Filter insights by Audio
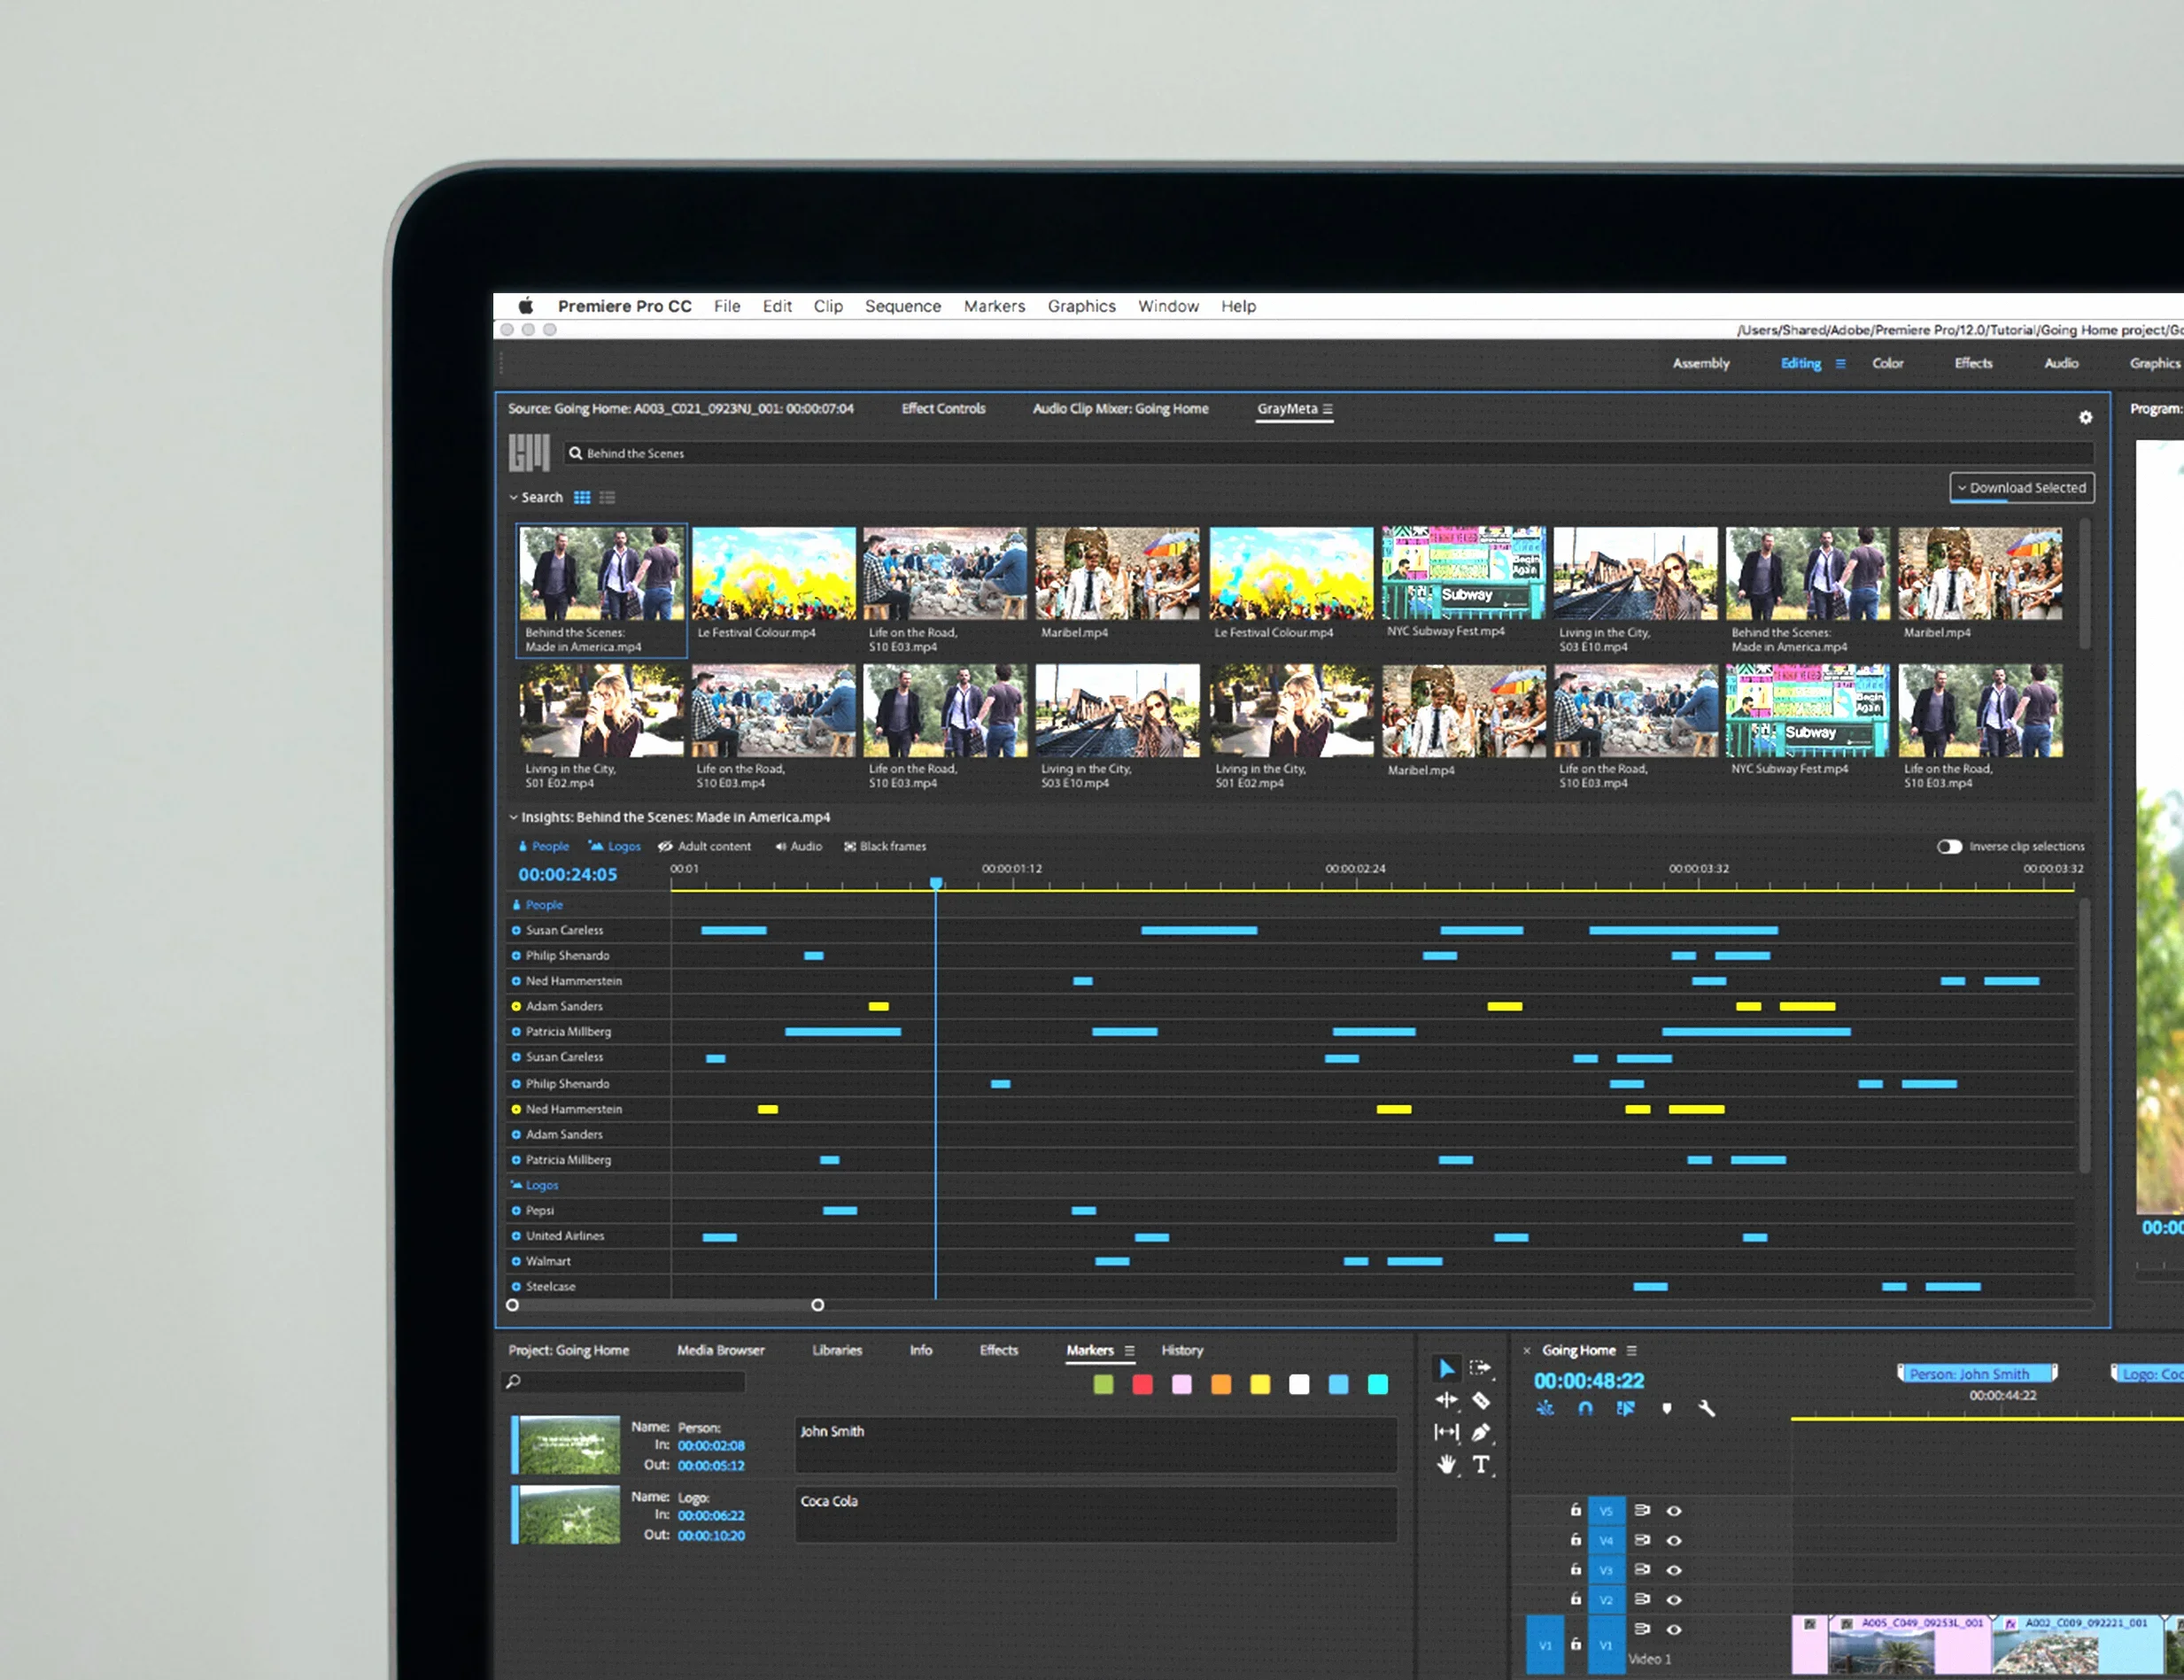2184x1680 pixels. click(799, 847)
